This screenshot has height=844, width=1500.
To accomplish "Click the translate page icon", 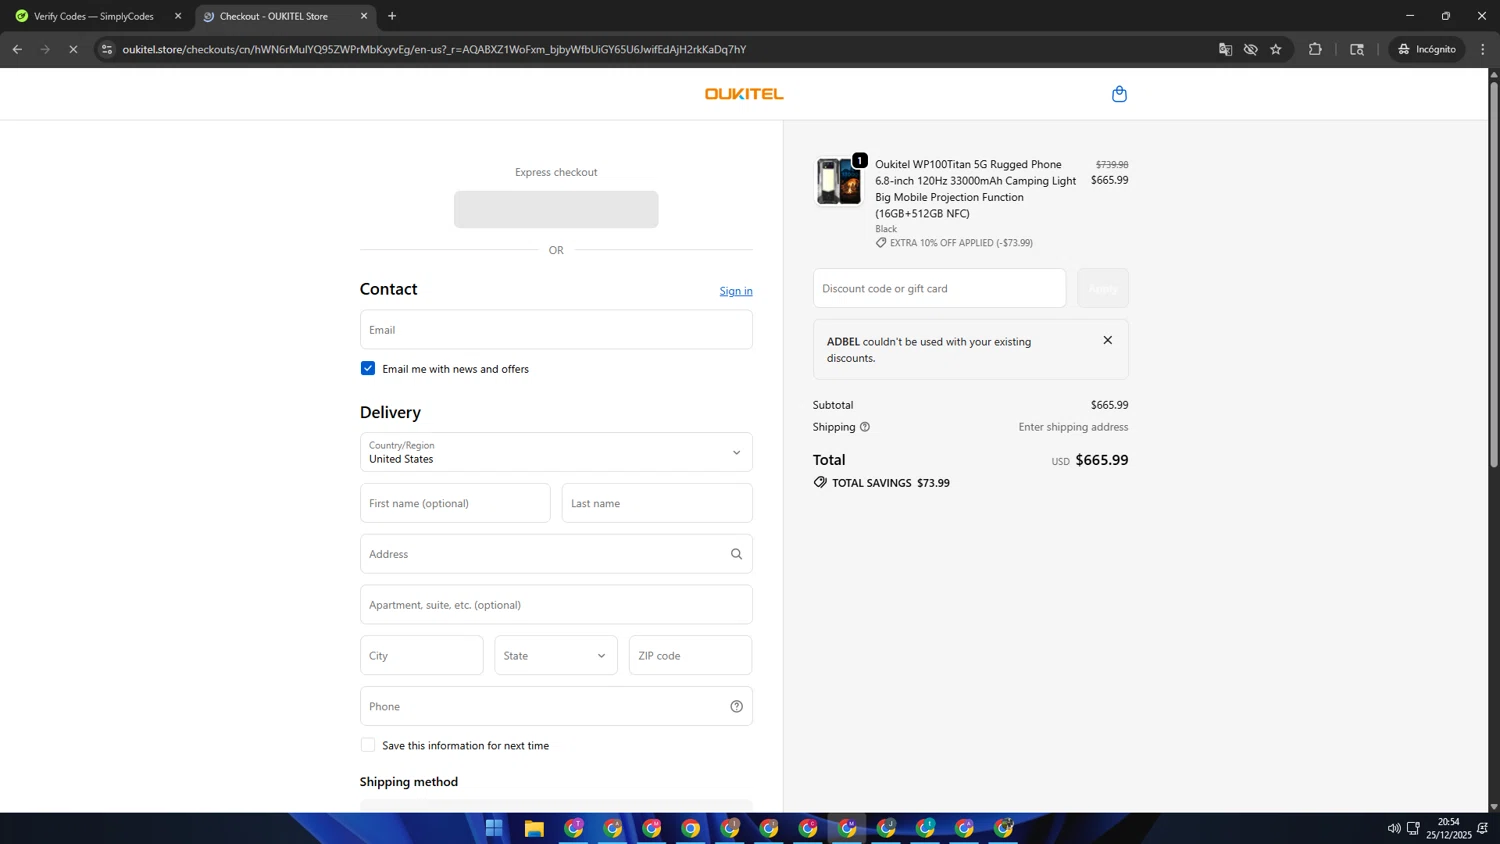I will pyautogui.click(x=1225, y=49).
